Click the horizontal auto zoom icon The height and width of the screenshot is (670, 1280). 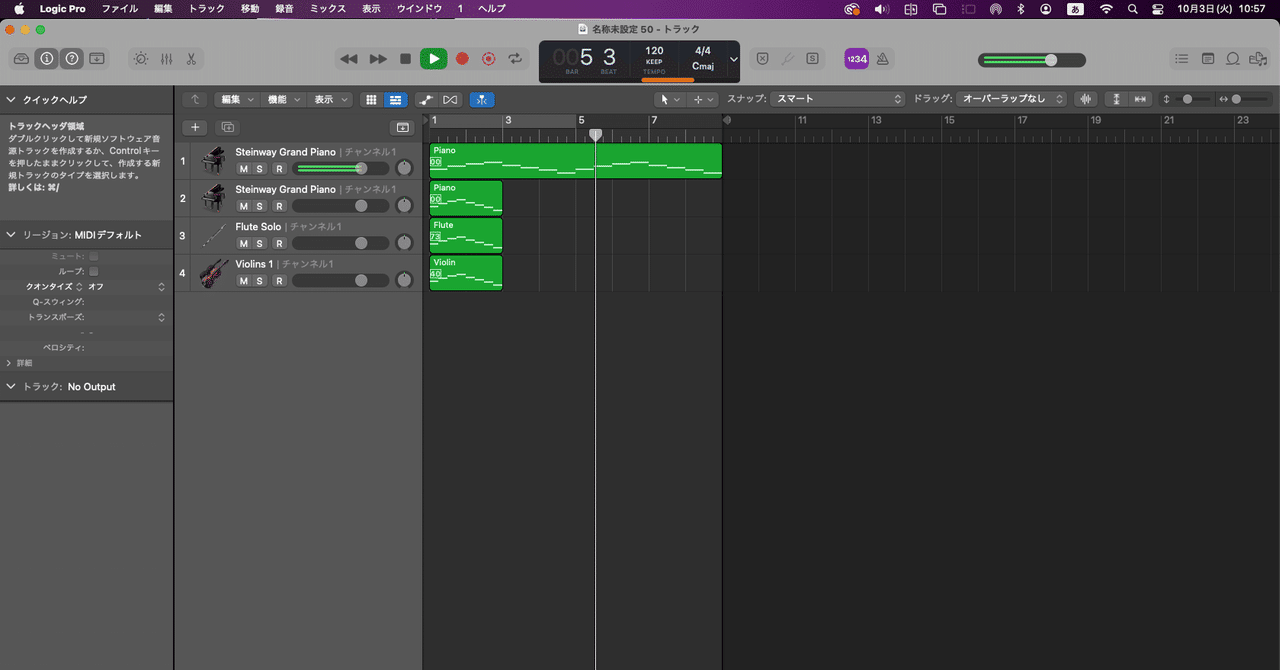[x=1140, y=99]
